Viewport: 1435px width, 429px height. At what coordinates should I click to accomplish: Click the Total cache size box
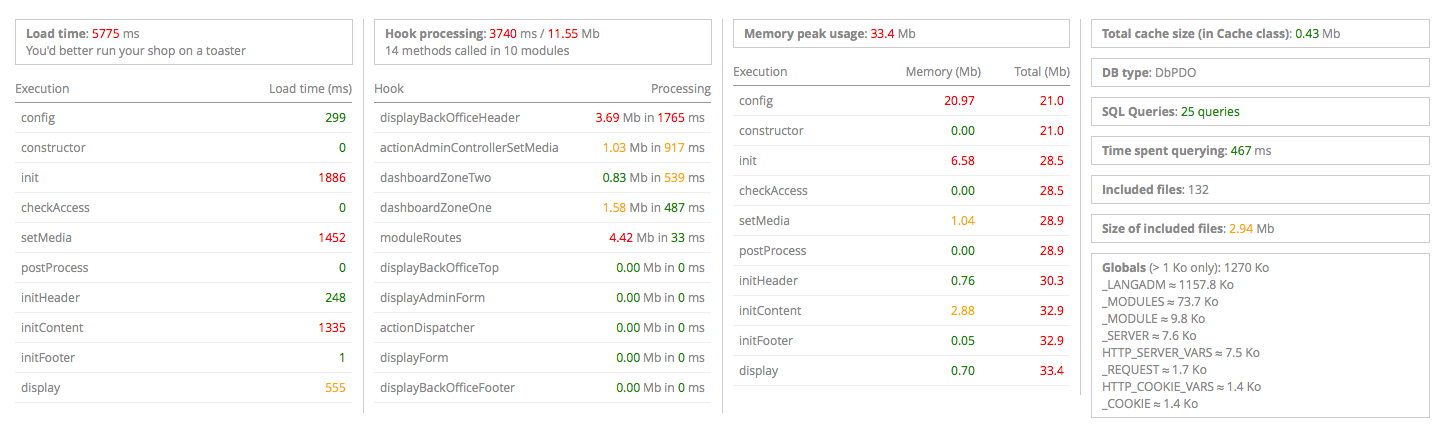[1260, 34]
